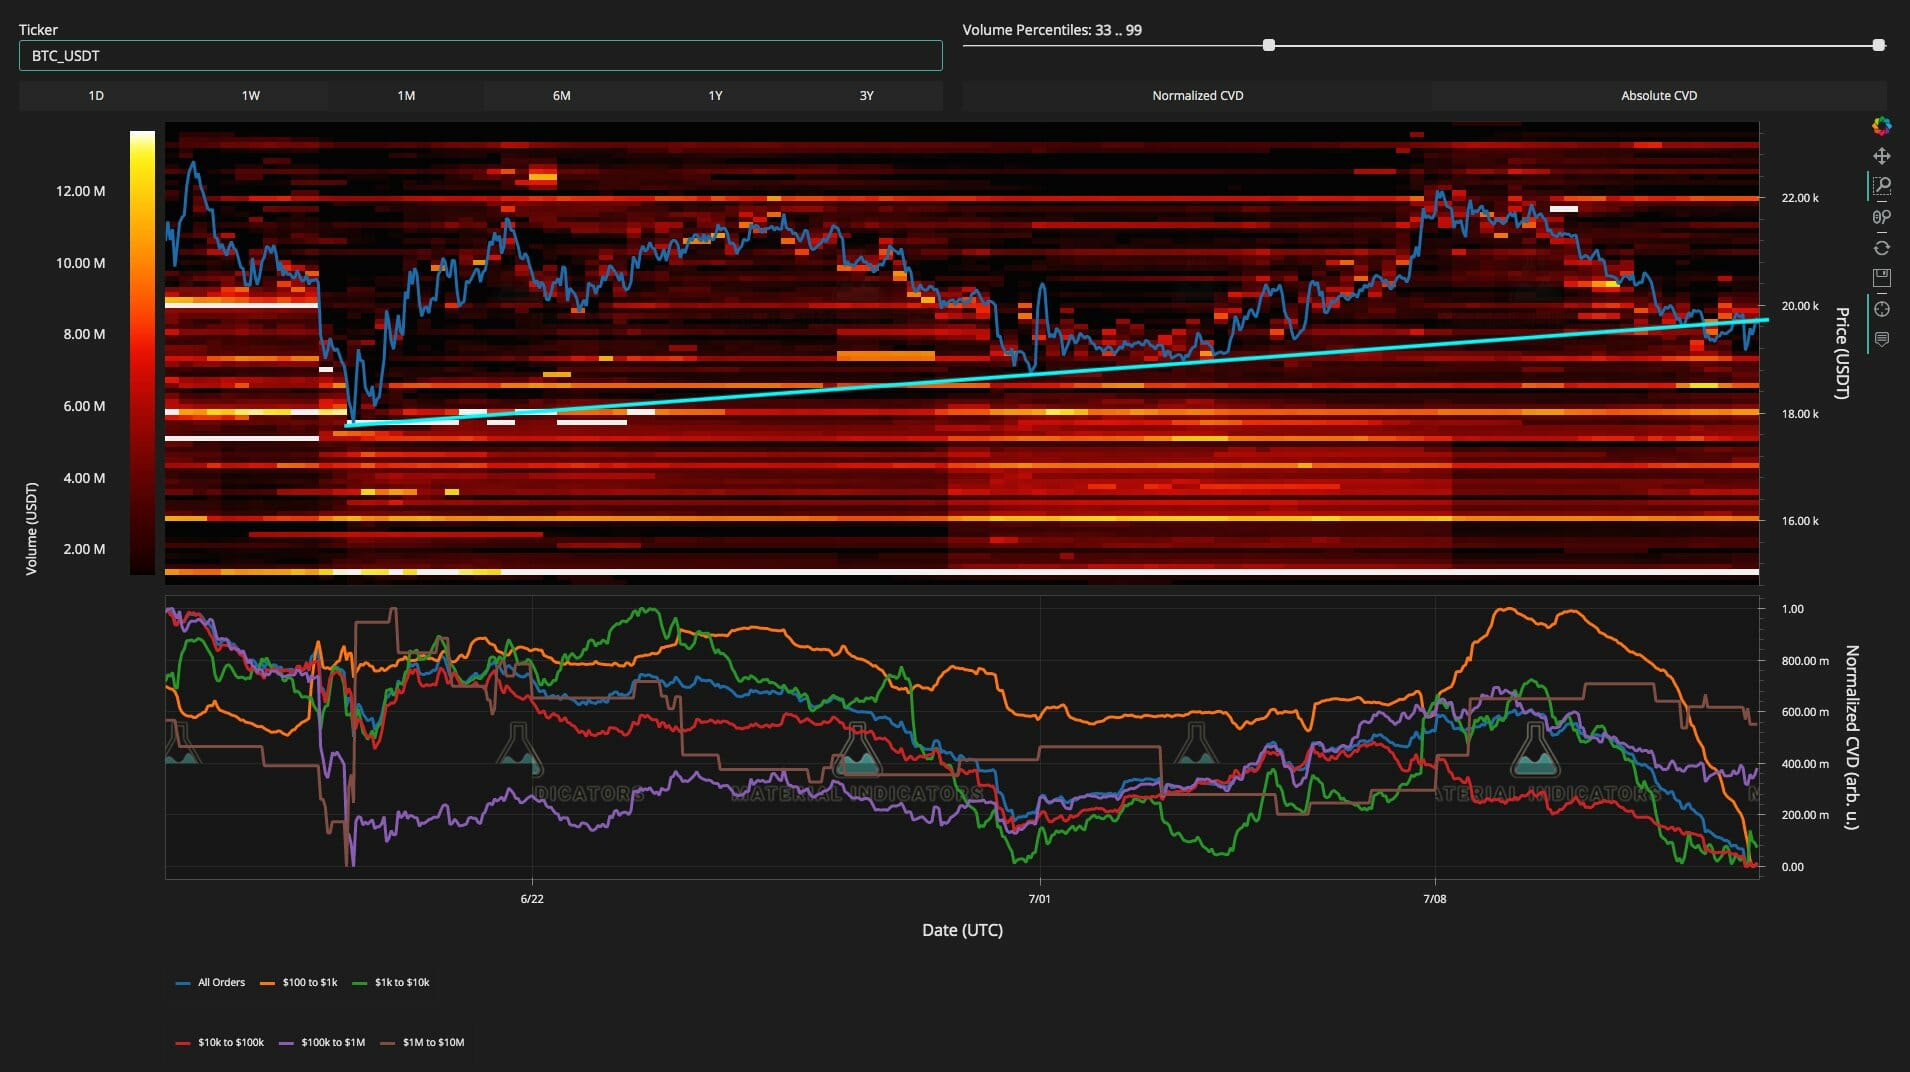1910x1072 pixels.
Task: Toggle the Hover tooltip tool
Action: pos(1881,339)
